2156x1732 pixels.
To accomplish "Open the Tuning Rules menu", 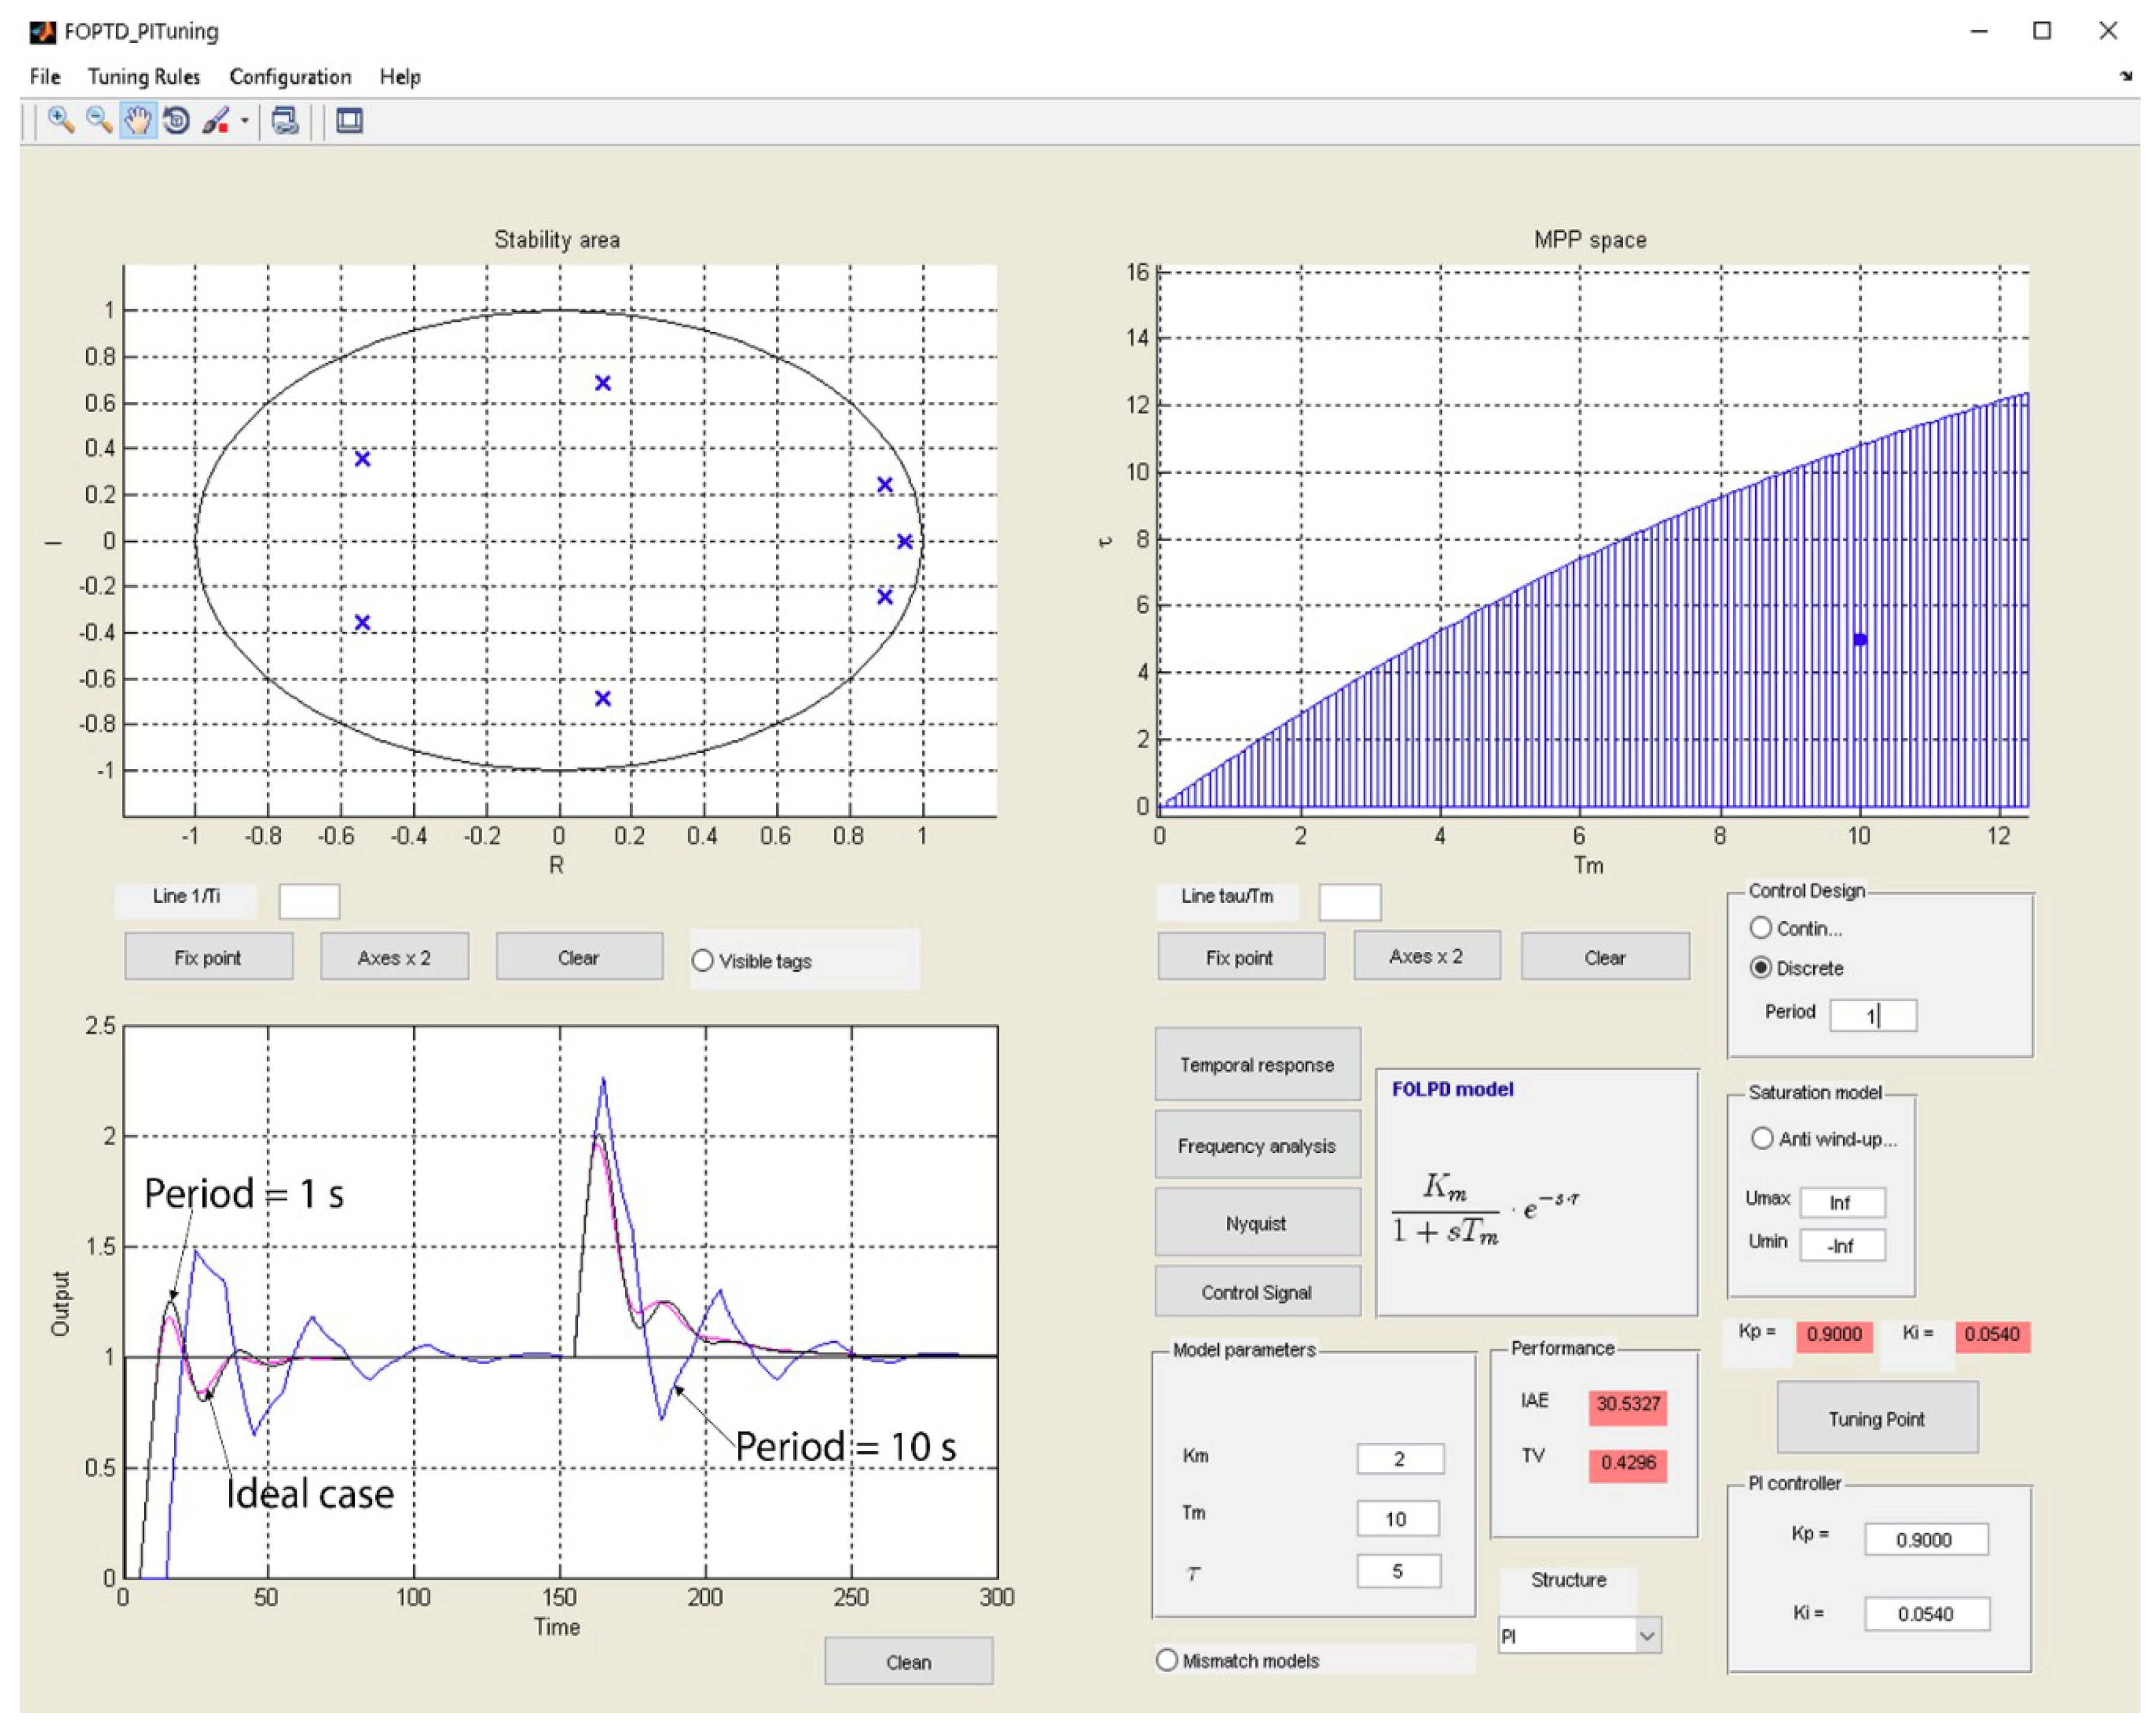I will 144,77.
